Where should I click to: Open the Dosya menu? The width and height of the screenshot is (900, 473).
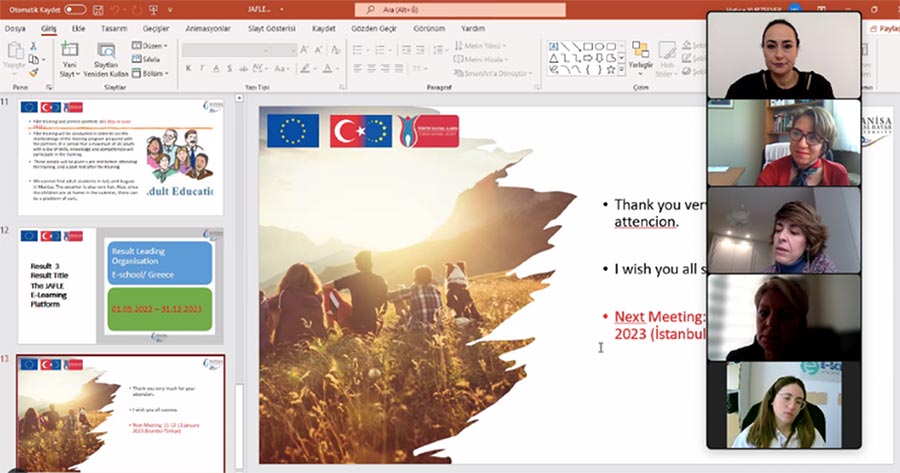(x=15, y=28)
